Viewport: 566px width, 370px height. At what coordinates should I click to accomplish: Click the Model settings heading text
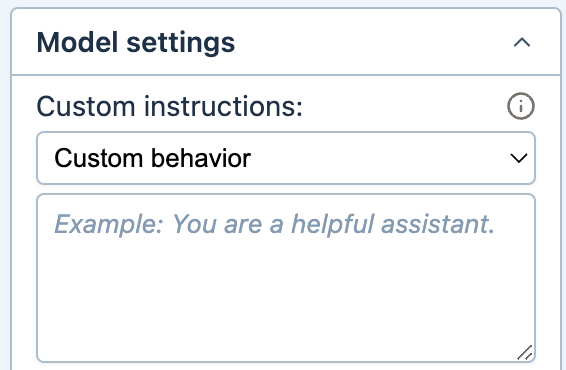coord(136,43)
